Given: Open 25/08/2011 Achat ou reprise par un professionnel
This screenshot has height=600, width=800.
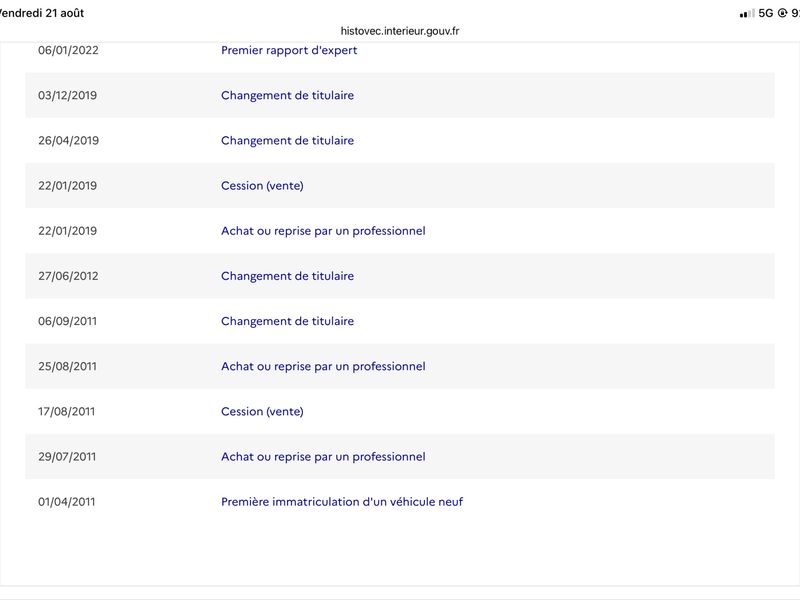Looking at the screenshot, I should tap(323, 366).
